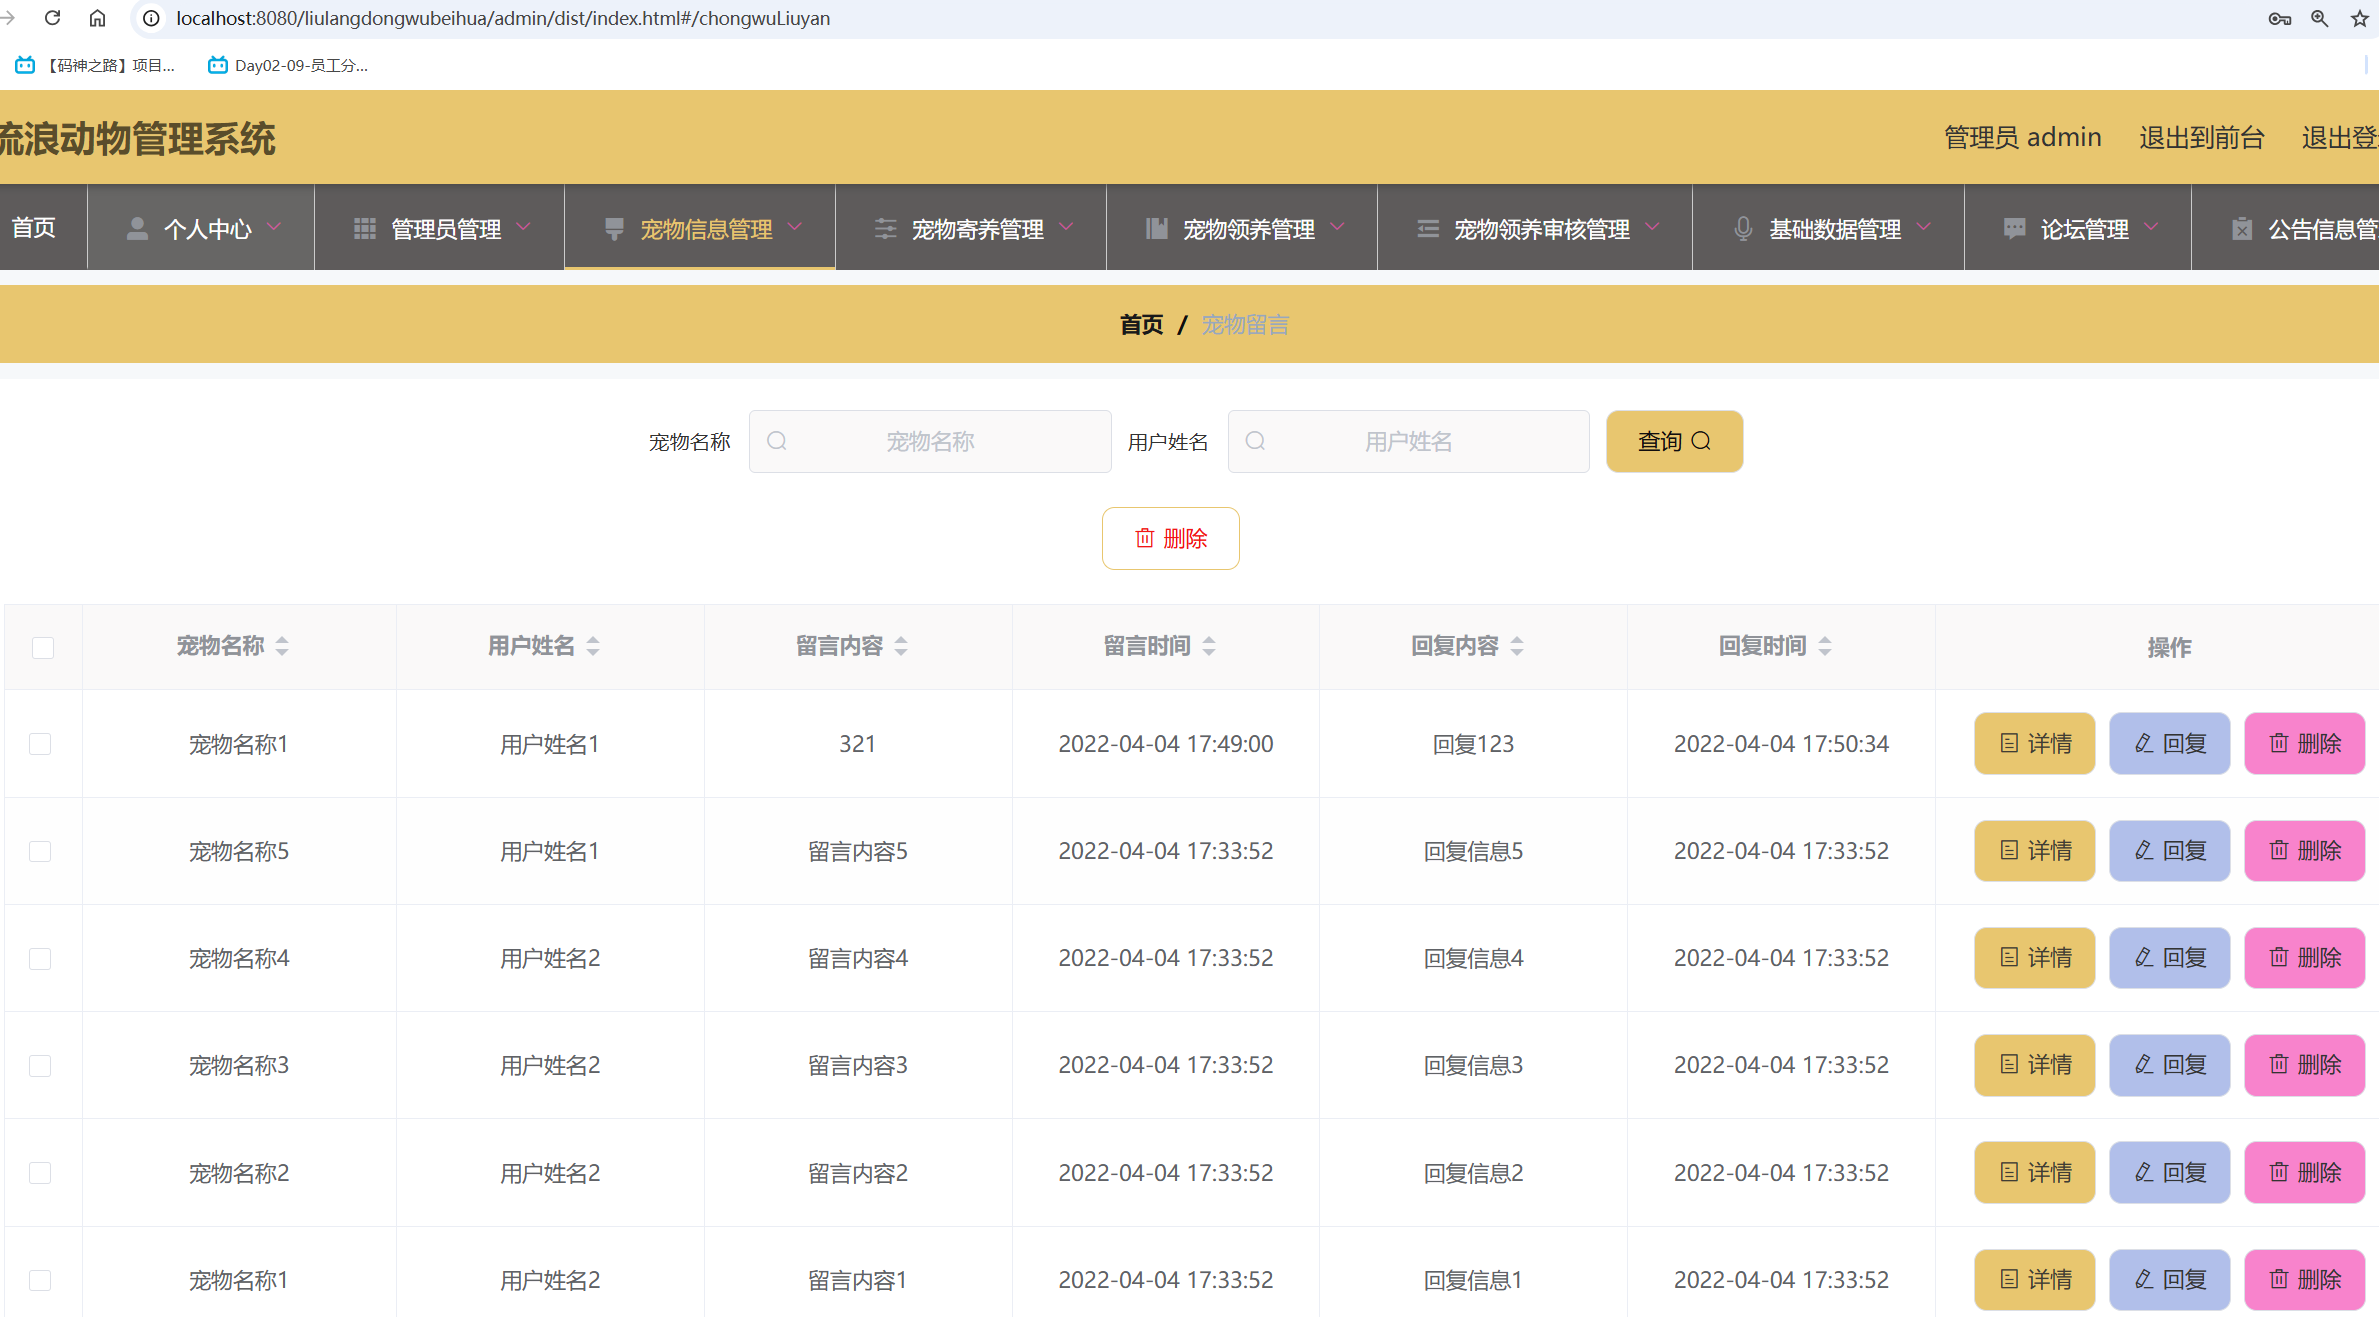Screen dimensions: 2379x1317
Task: Open the 宠物领养管理 menu
Action: 1242,228
